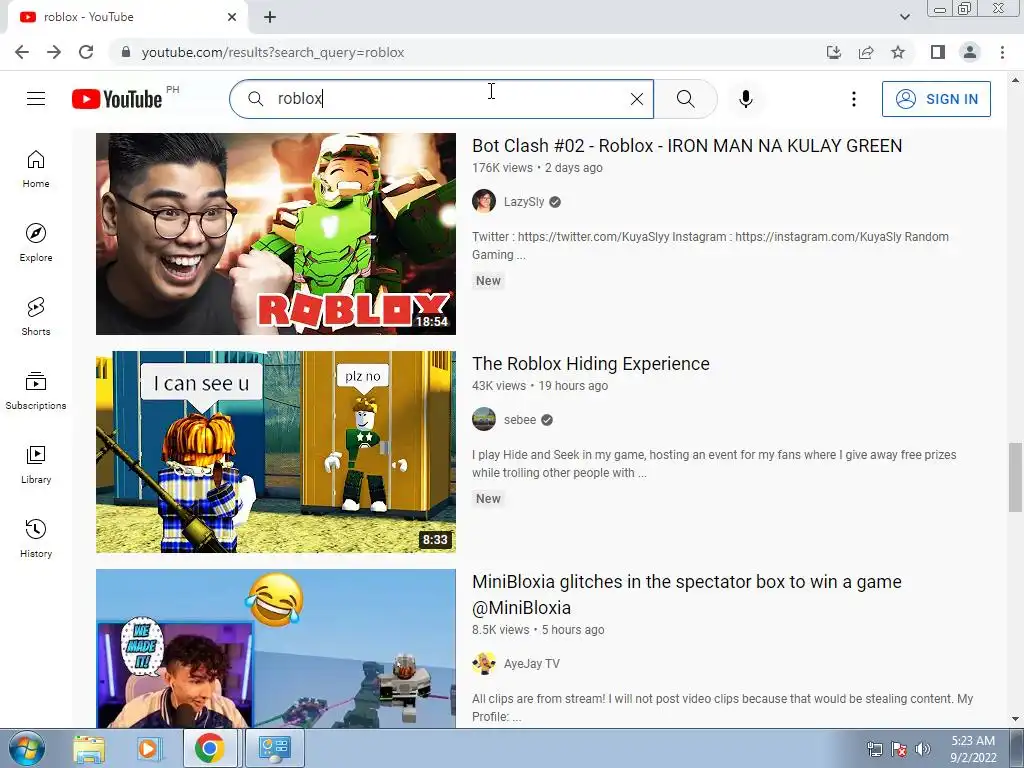The height and width of the screenshot is (768, 1024).
Task: Click the volume speaker tray icon
Action: (923, 749)
